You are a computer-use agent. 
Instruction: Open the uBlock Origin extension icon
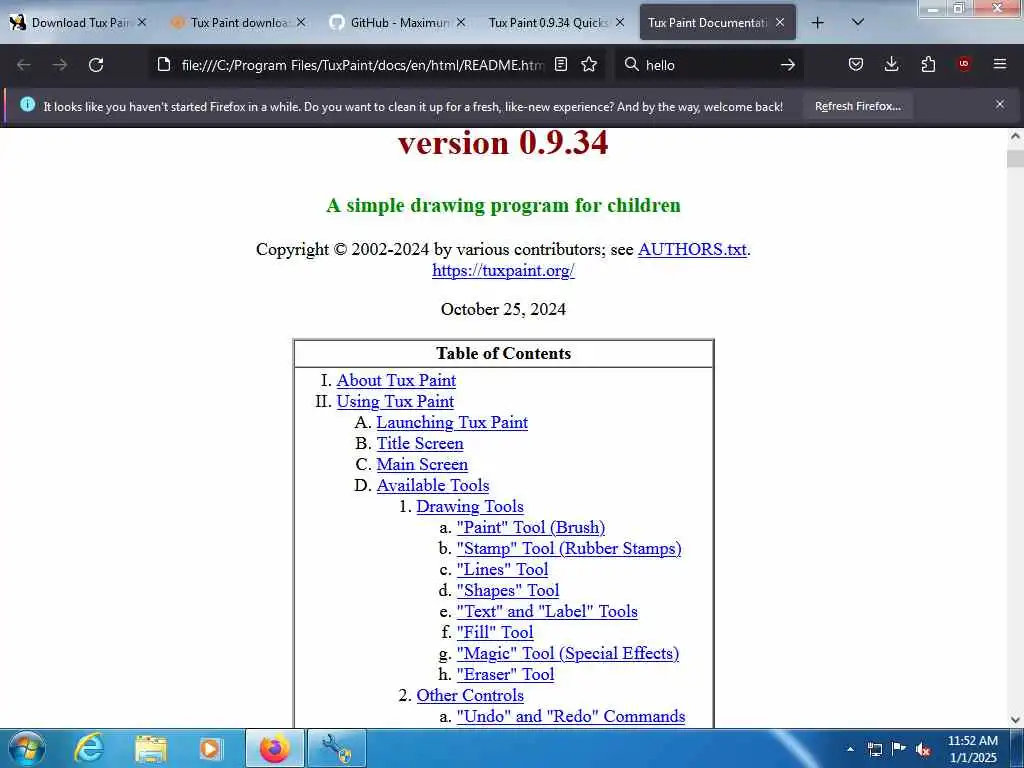pyautogui.click(x=963, y=64)
